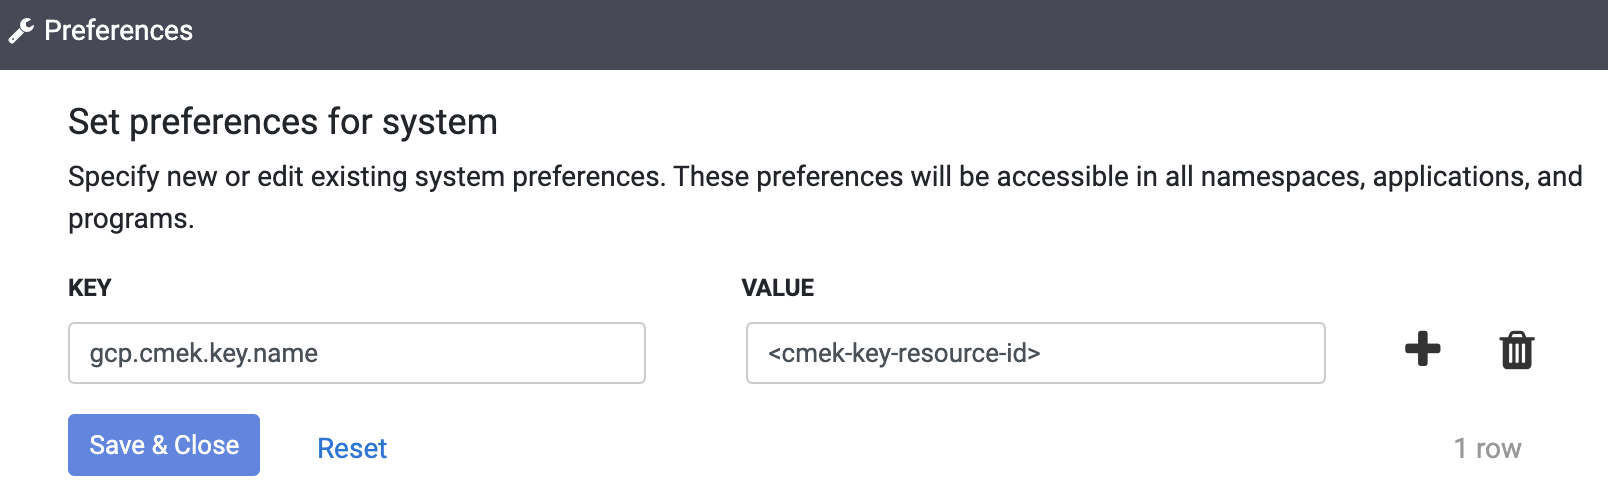
Task: Remove the gcp.cmek.key.name entry via trash can
Action: [1516, 351]
